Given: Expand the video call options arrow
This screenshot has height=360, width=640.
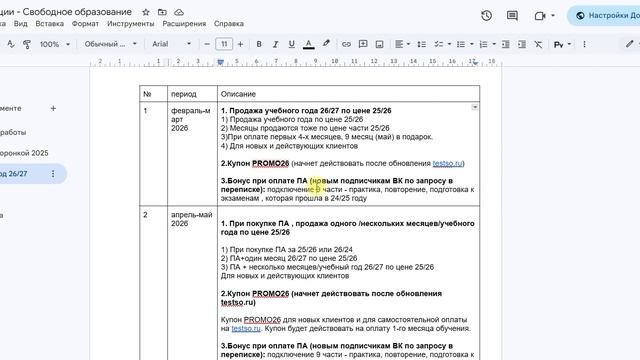Looking at the screenshot, I should pos(553,16).
